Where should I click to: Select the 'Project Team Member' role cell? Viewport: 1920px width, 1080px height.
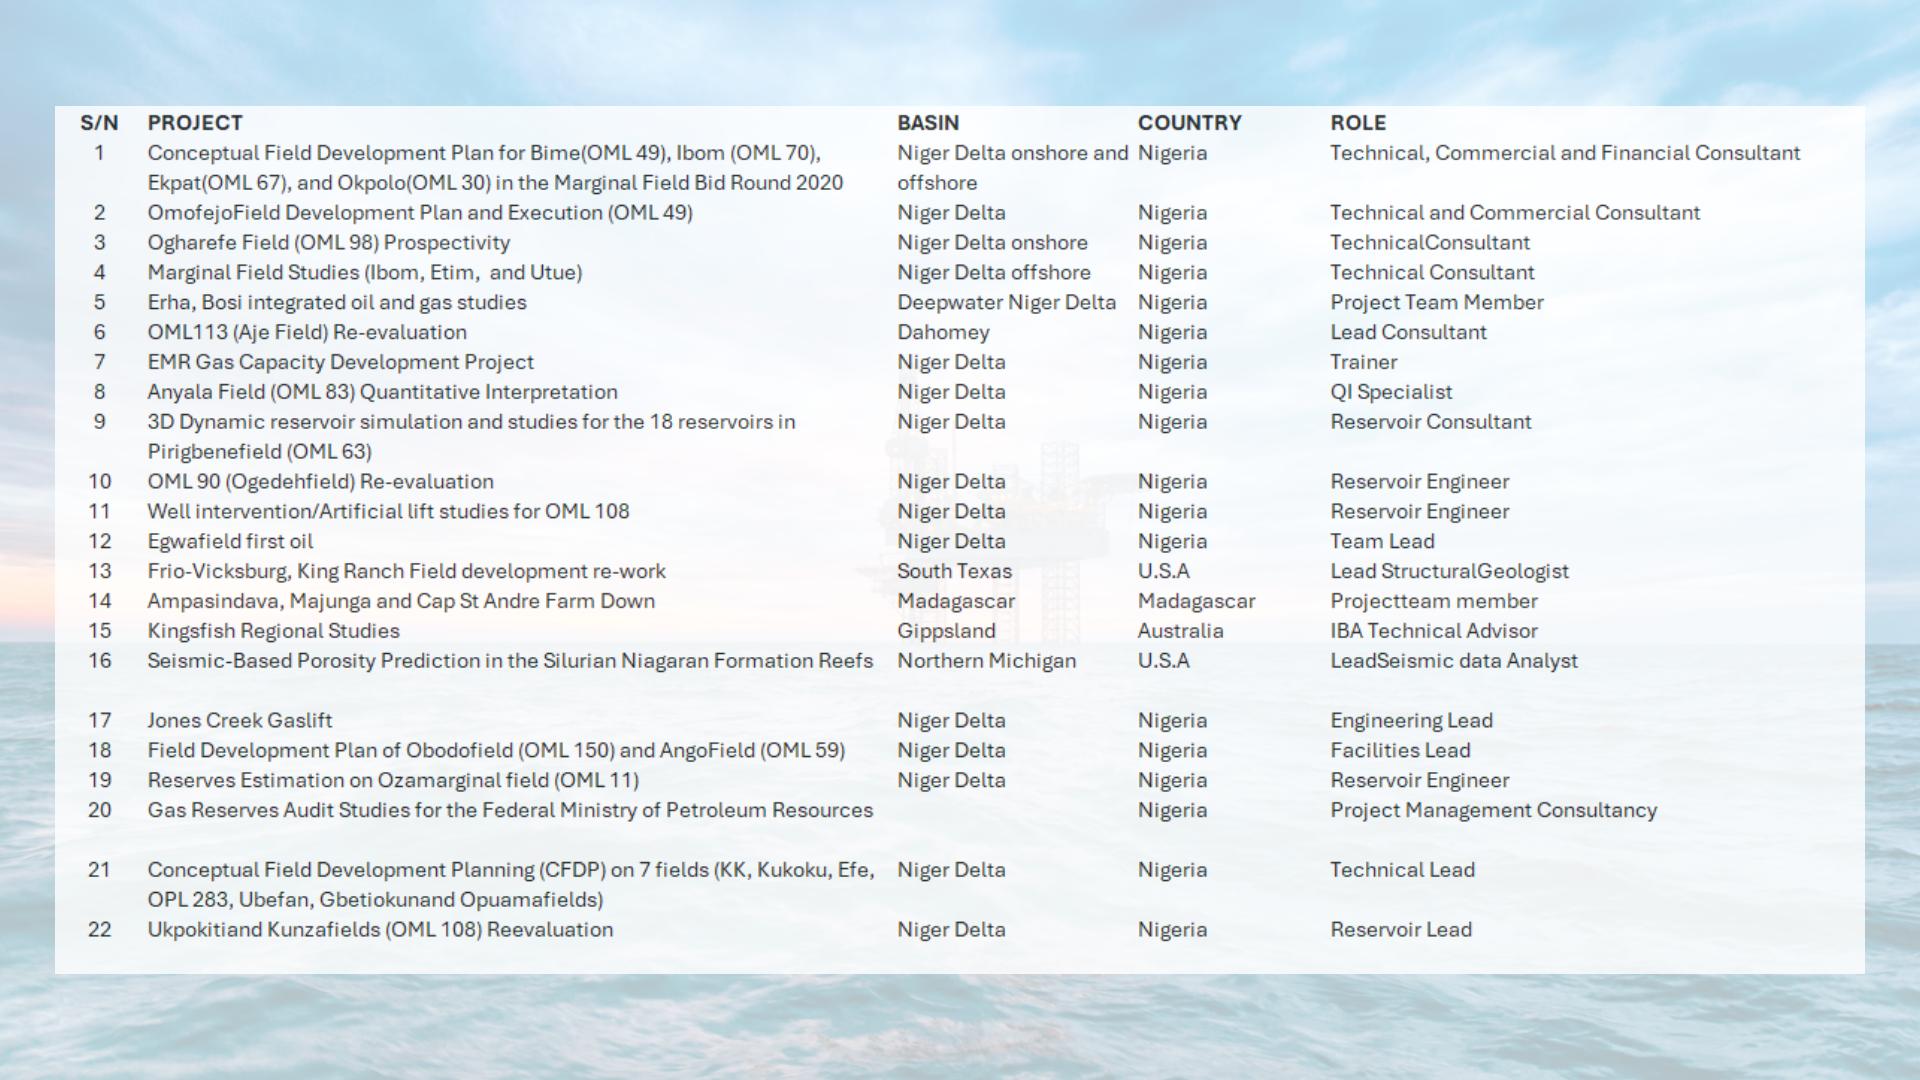1437,302
